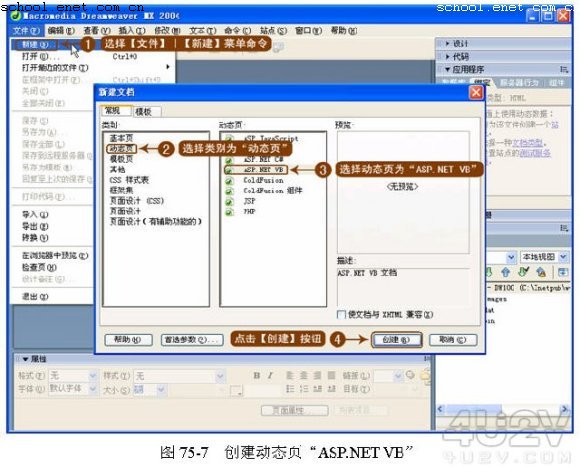
Task: Open the Insert (插入) menu
Action: (131, 31)
